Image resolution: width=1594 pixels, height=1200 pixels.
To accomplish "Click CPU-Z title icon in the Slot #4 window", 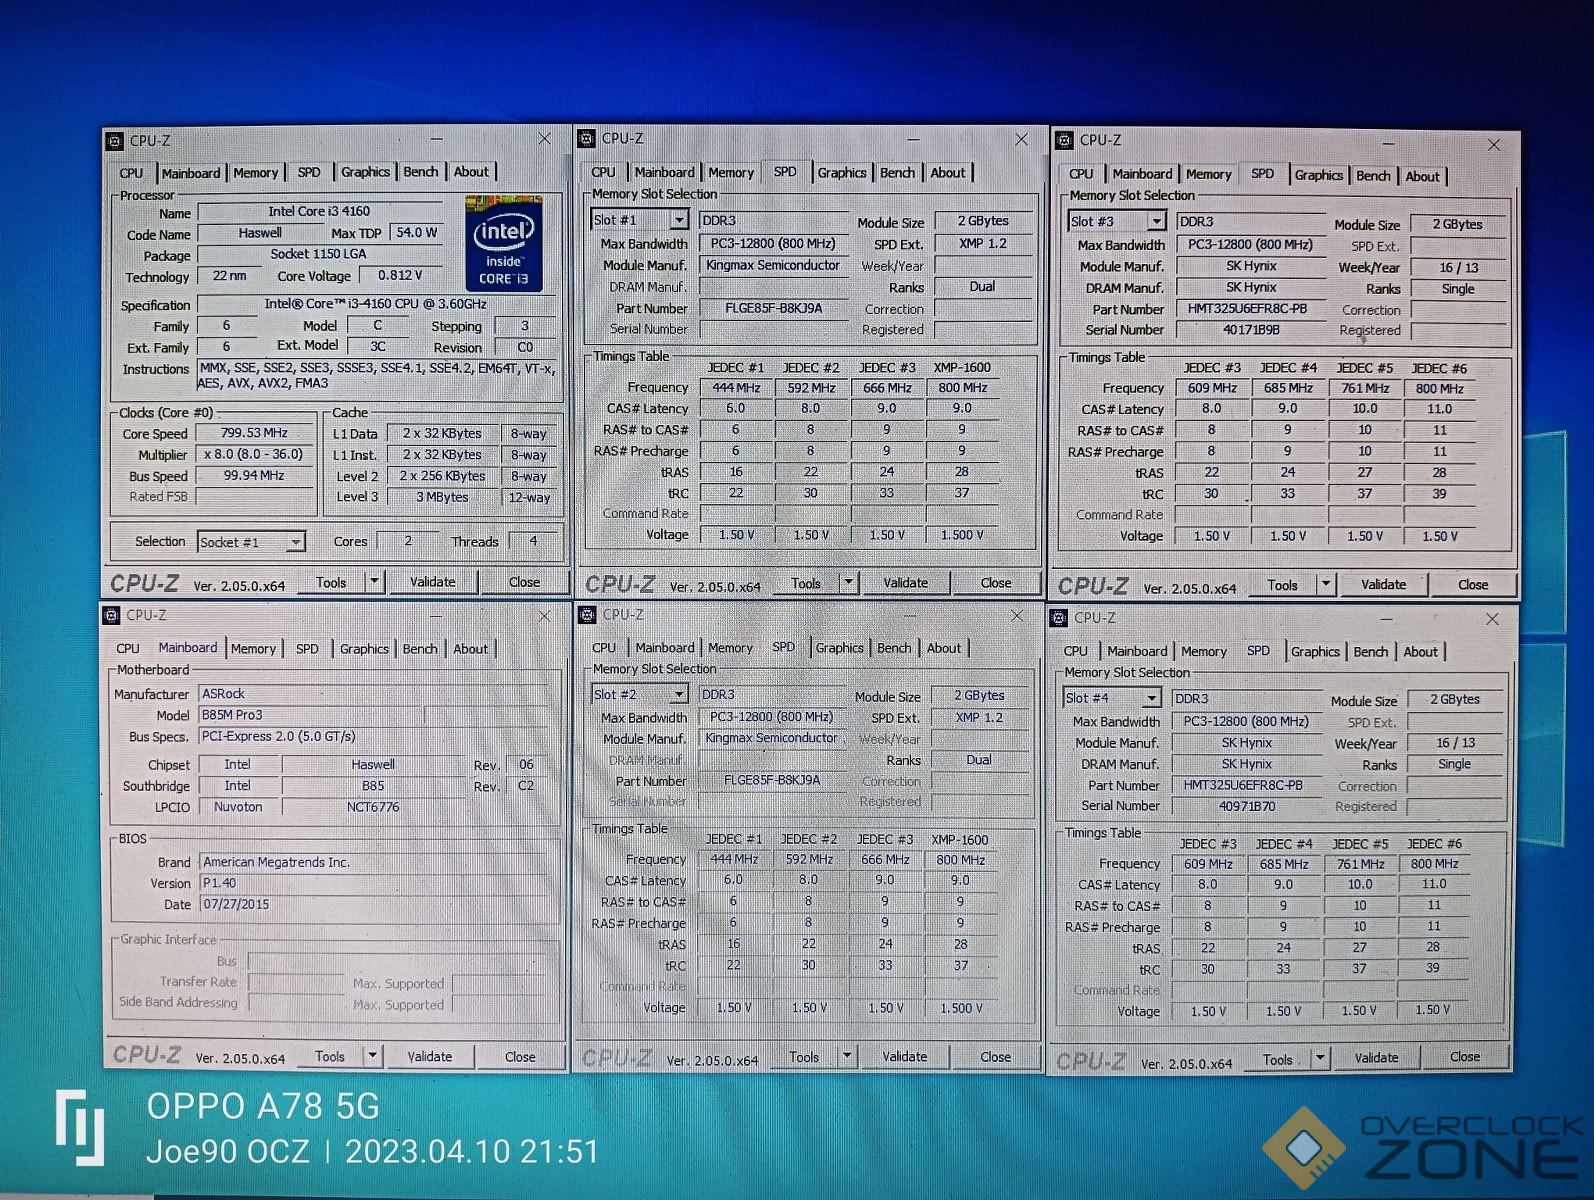I will pos(1059,618).
